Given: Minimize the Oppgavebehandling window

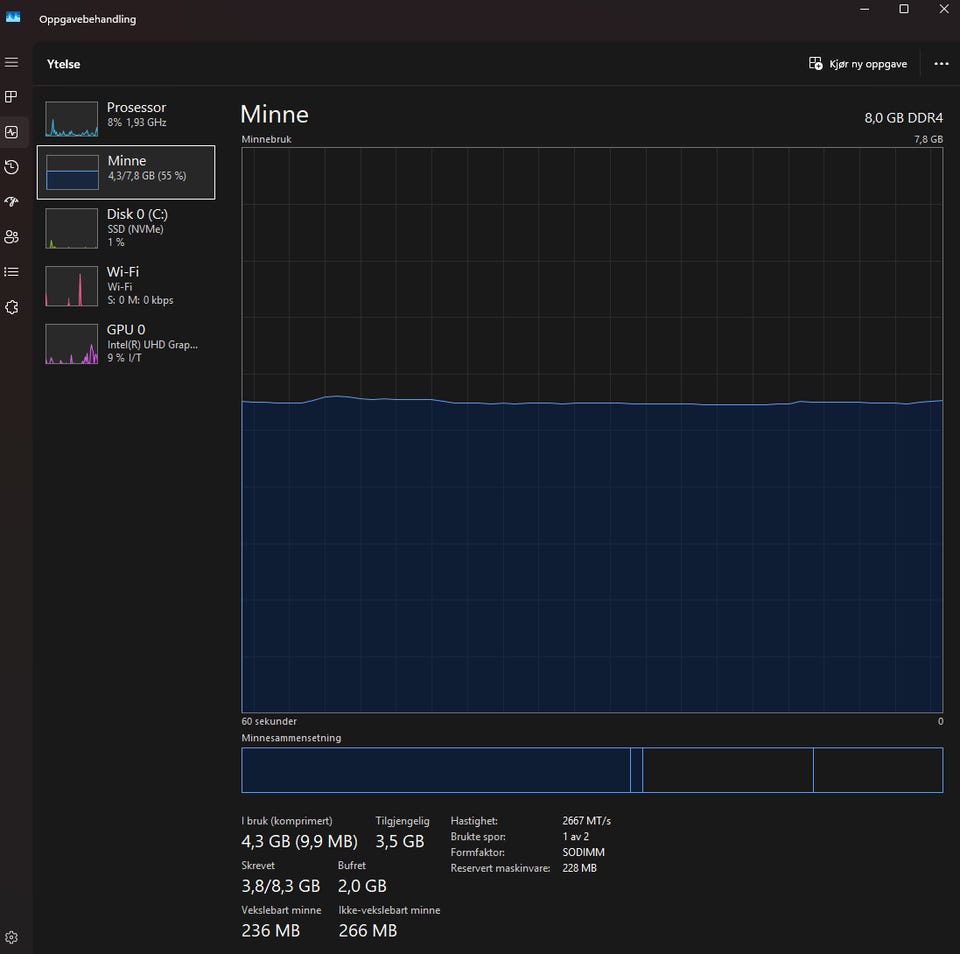Looking at the screenshot, I should [864, 9].
